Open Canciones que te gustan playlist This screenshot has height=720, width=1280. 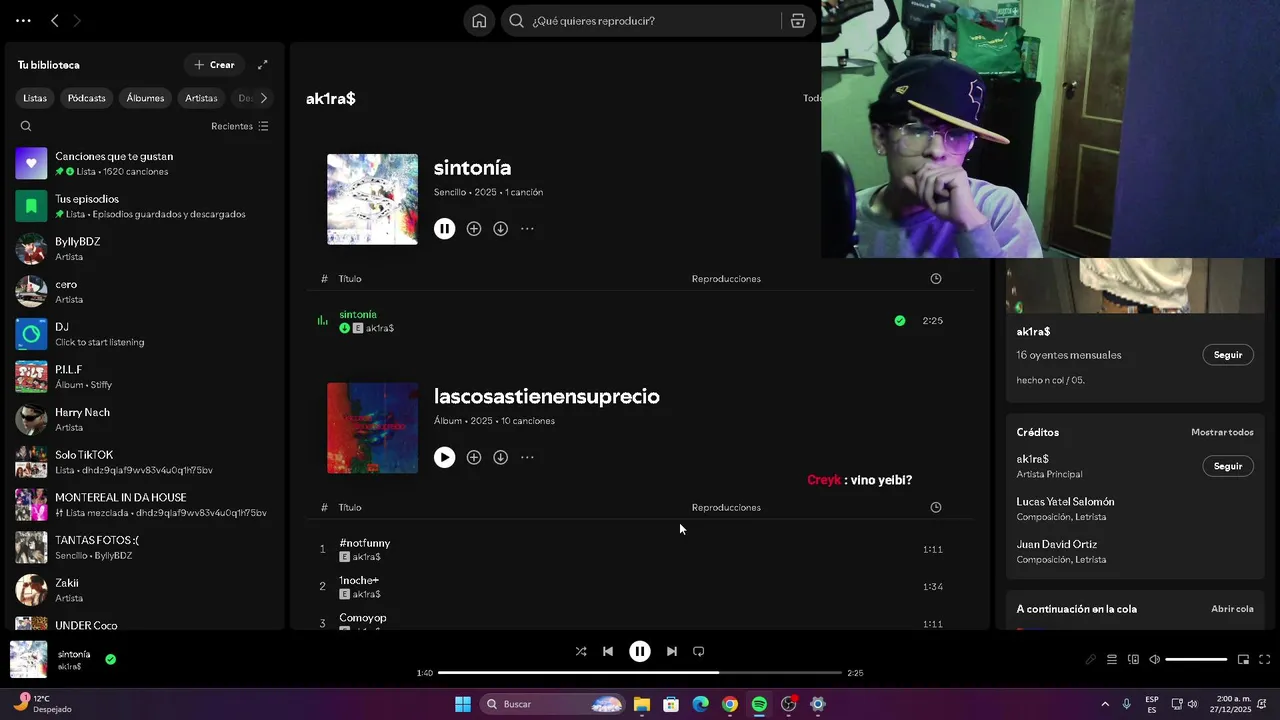(144, 164)
